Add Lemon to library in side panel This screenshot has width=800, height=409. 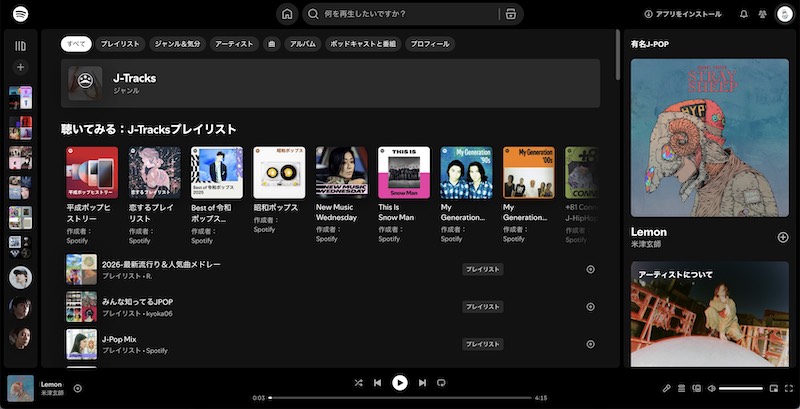click(783, 237)
